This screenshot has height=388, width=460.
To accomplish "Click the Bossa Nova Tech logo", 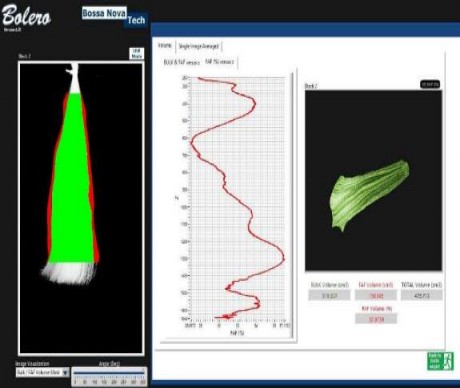I will coord(113,17).
